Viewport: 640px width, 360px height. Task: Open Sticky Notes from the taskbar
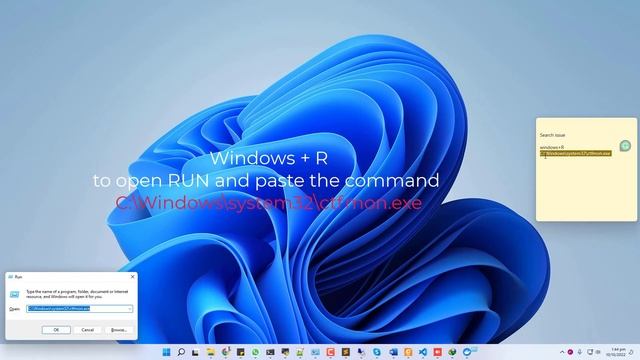(240, 352)
